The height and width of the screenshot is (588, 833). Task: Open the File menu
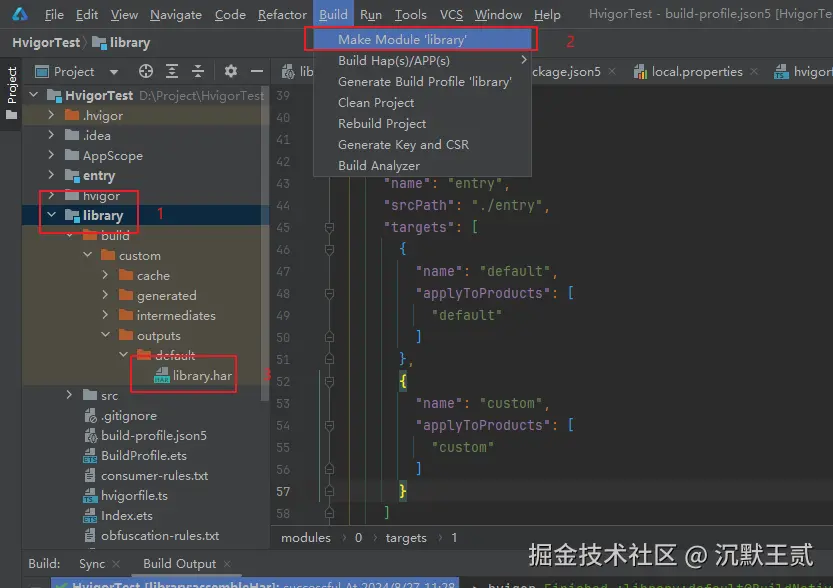click(54, 15)
